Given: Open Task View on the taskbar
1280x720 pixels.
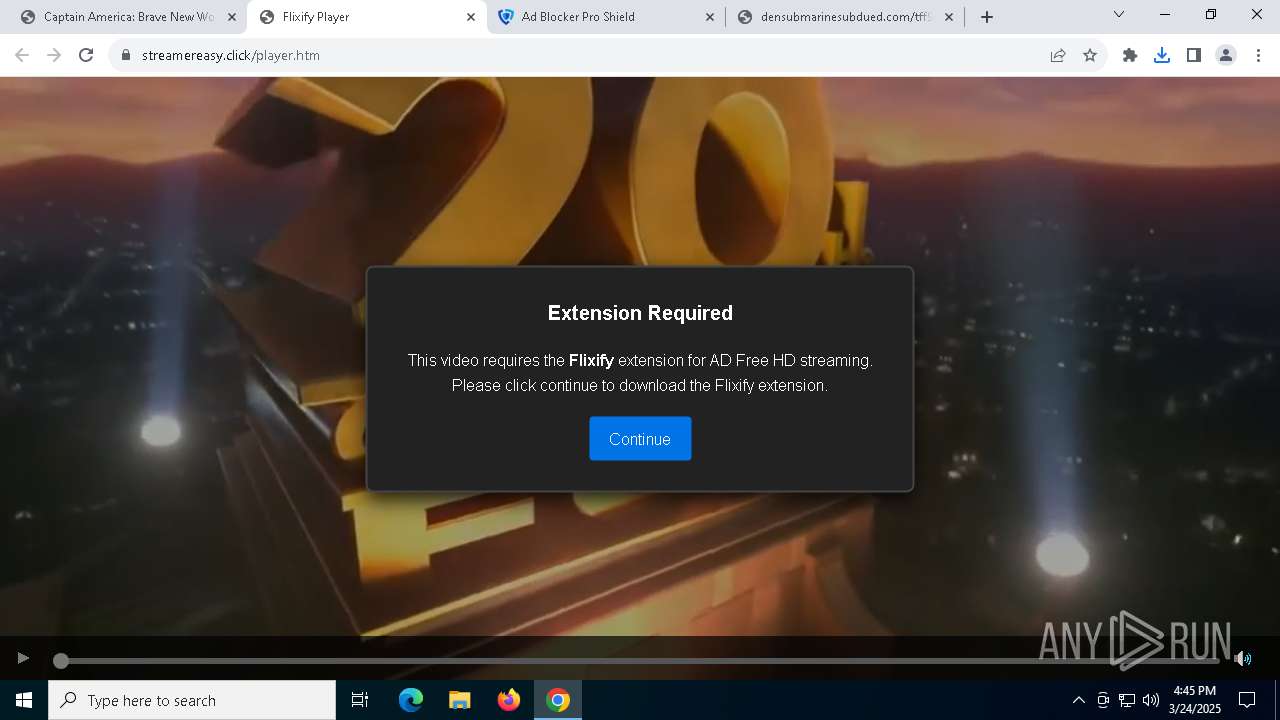Looking at the screenshot, I should [x=360, y=700].
